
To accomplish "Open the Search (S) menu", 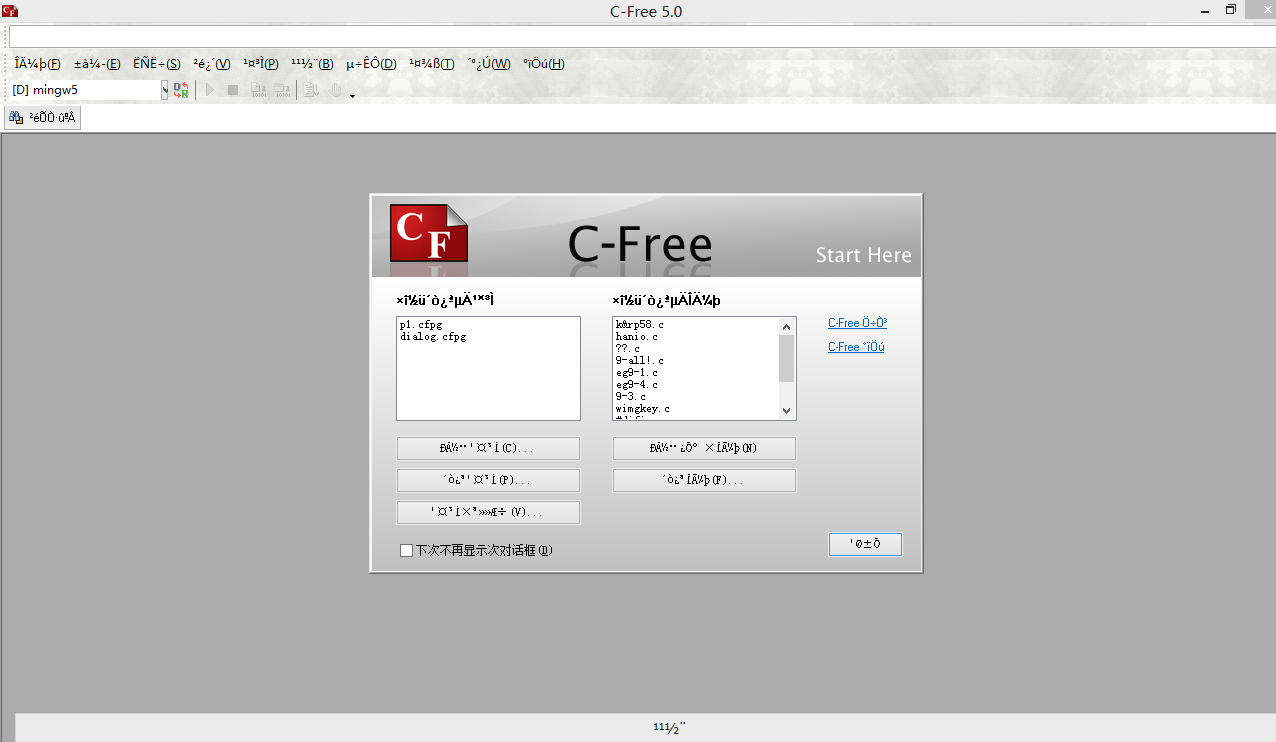I will (157, 64).
